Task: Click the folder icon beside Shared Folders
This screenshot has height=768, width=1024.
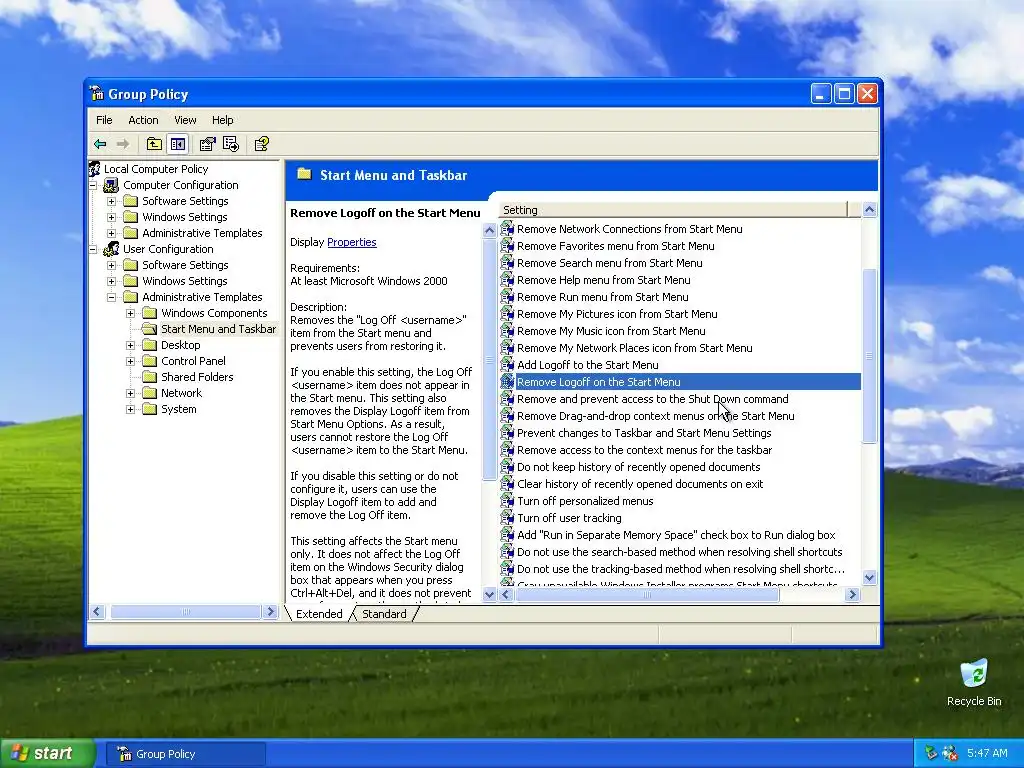Action: [x=150, y=377]
